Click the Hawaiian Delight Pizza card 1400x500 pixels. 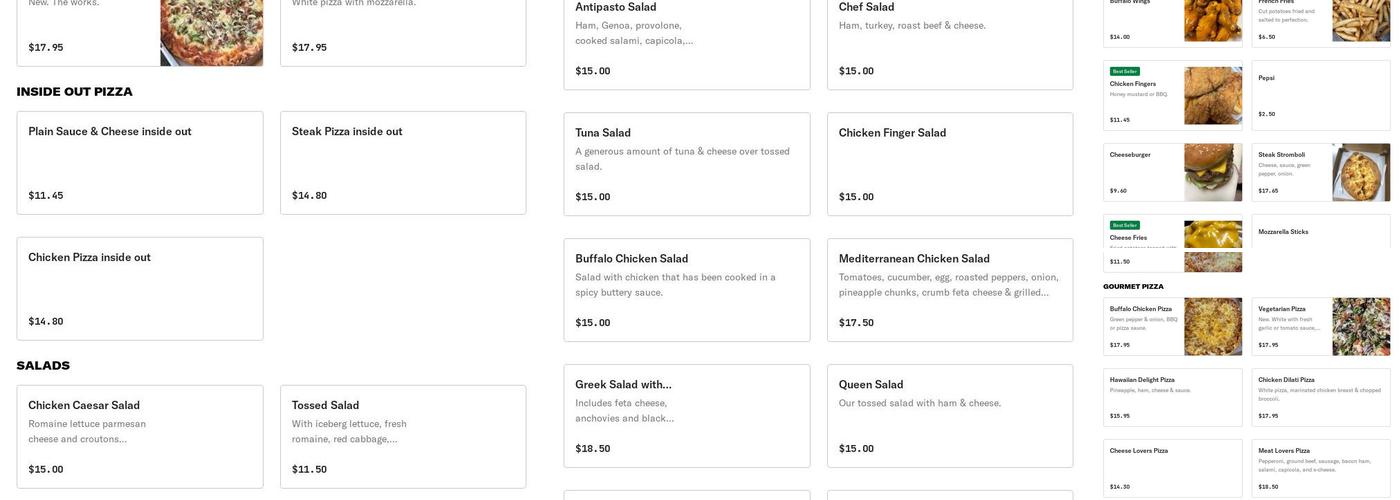click(x=1172, y=398)
